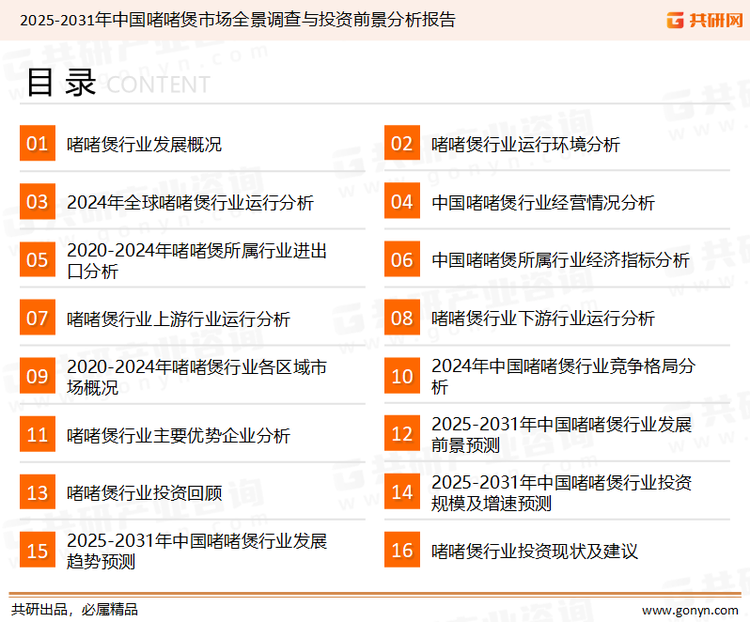Open chapter 2020-2024年啫啫煲所属行业进出口分析
Screen dimensions: 750x622
[x=197, y=261]
